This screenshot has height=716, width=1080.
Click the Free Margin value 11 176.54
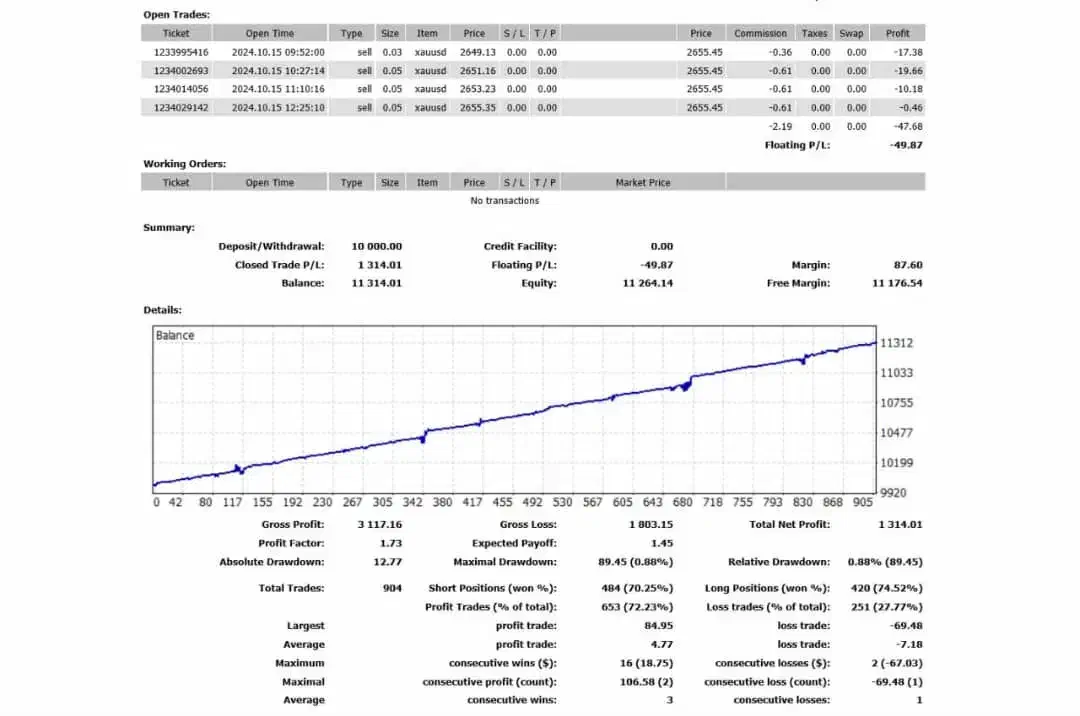895,283
